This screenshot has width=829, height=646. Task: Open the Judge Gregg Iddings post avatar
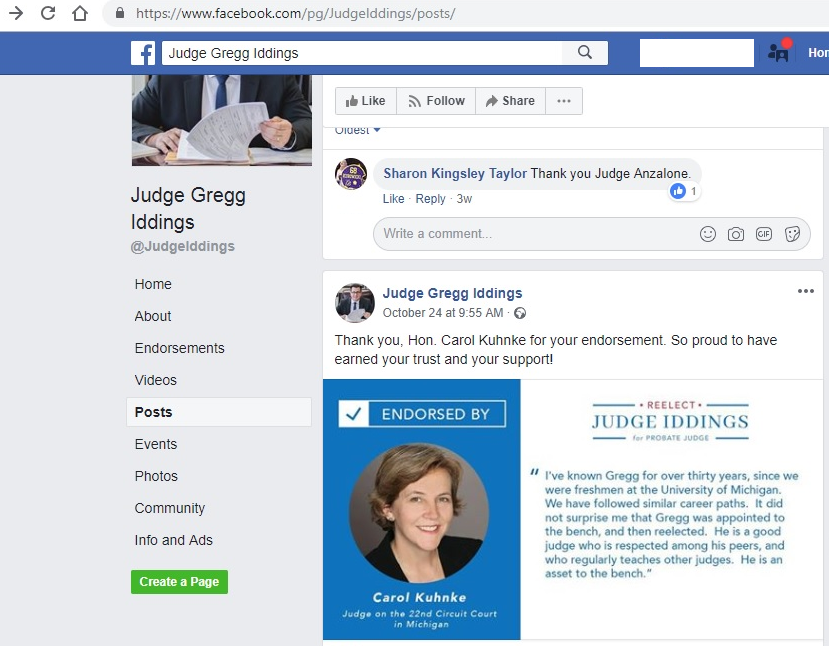pos(355,303)
